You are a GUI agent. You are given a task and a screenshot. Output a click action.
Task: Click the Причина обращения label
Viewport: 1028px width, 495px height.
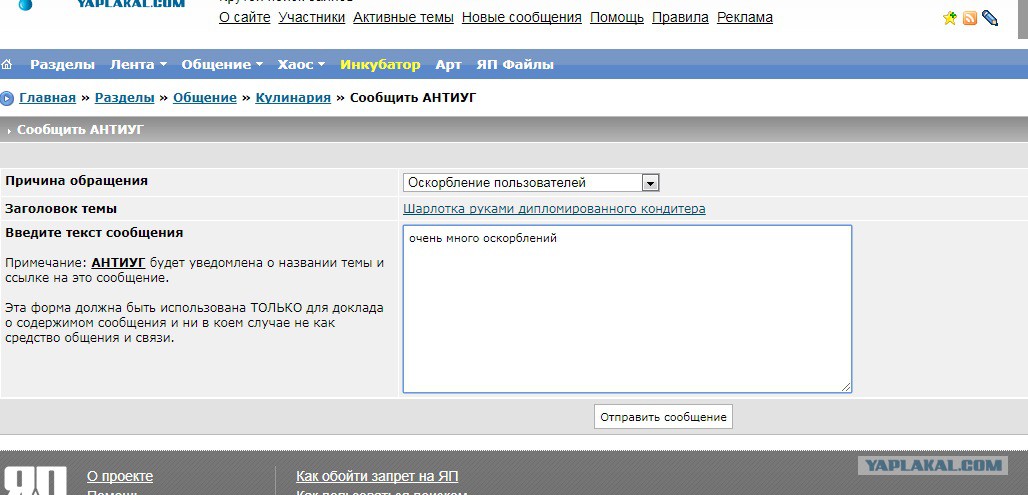click(77, 180)
